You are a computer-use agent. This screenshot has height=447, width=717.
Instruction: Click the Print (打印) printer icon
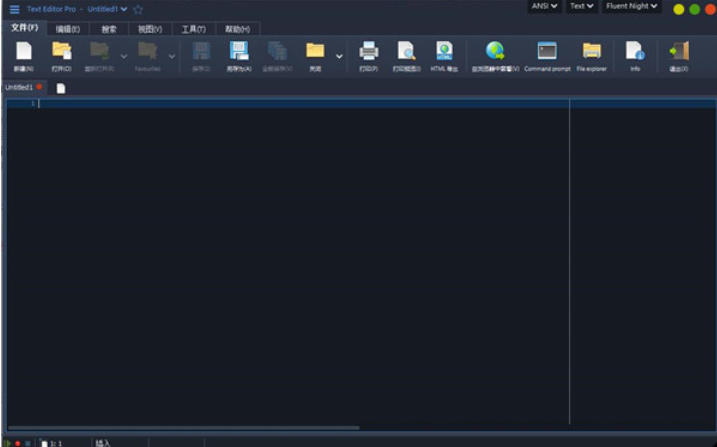[368, 53]
